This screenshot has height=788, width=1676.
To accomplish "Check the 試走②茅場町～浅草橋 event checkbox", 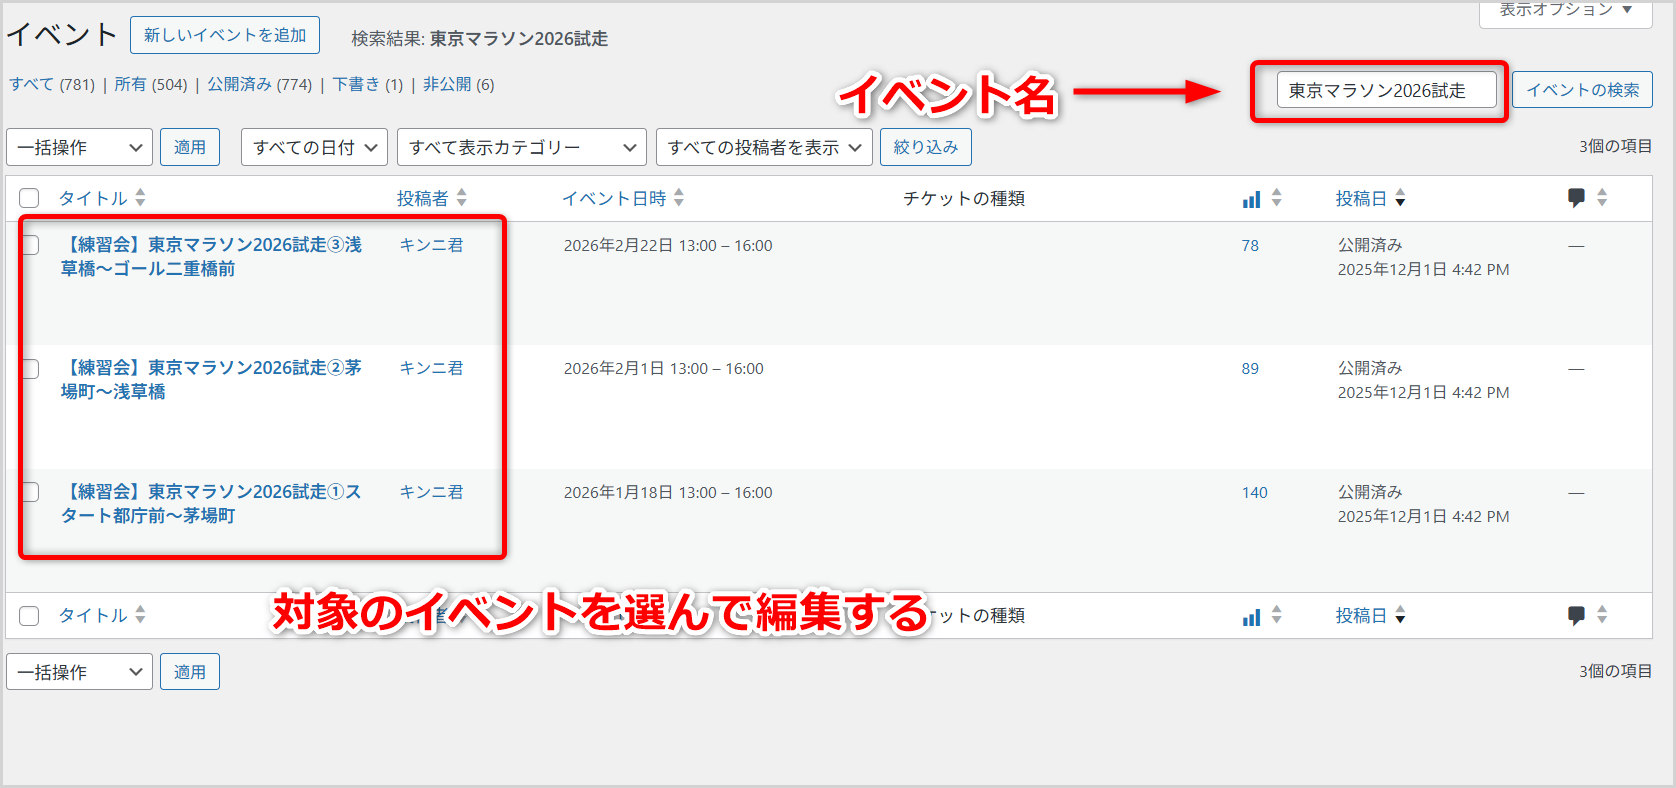I will (30, 369).
